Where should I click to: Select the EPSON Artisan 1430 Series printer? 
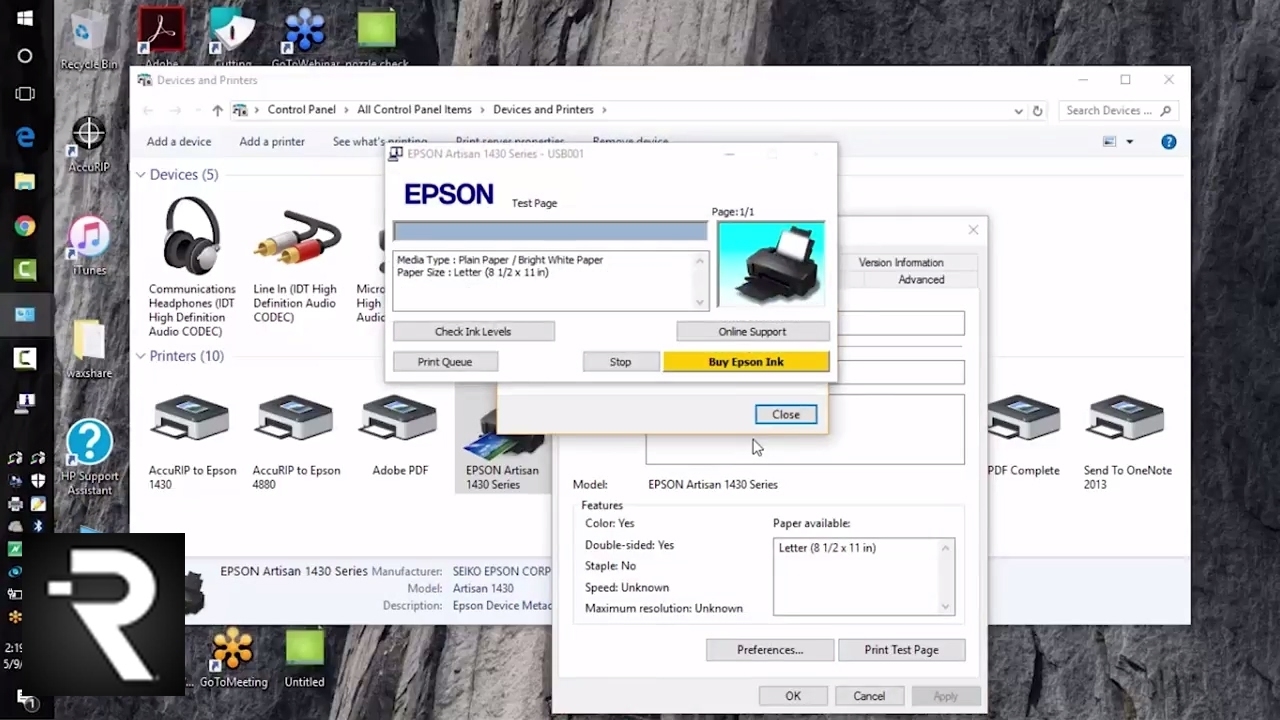(502, 441)
